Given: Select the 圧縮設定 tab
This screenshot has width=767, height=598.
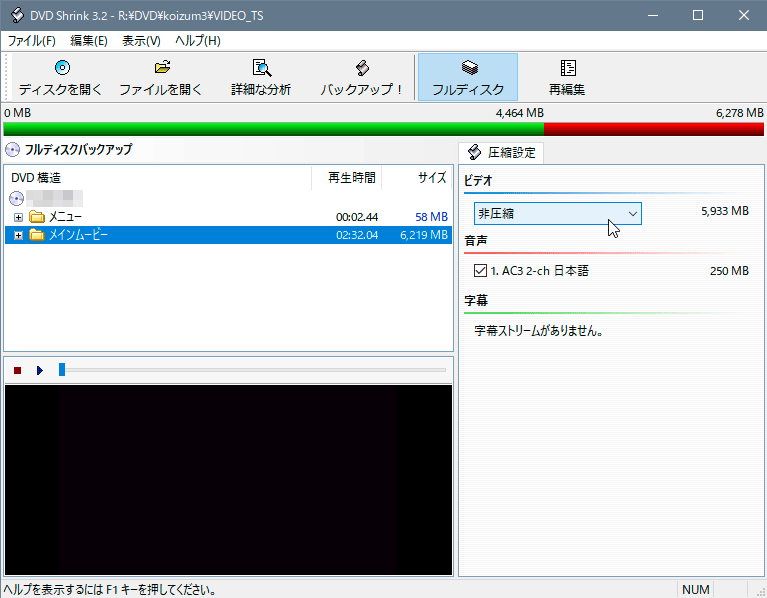Looking at the screenshot, I should [501, 153].
